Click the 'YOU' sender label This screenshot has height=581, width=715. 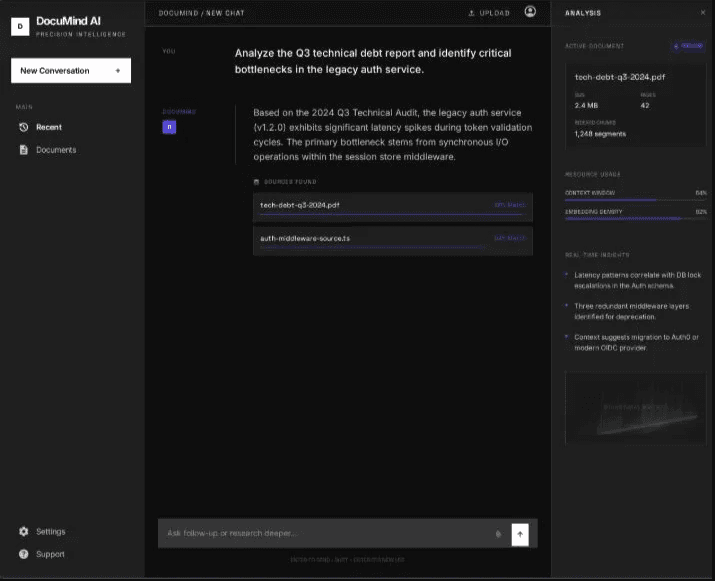169,51
